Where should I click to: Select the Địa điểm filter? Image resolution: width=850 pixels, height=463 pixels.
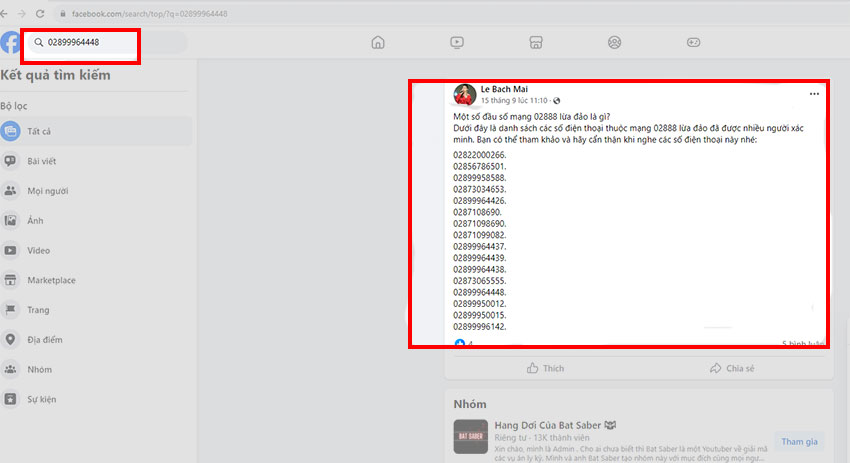coord(96,339)
